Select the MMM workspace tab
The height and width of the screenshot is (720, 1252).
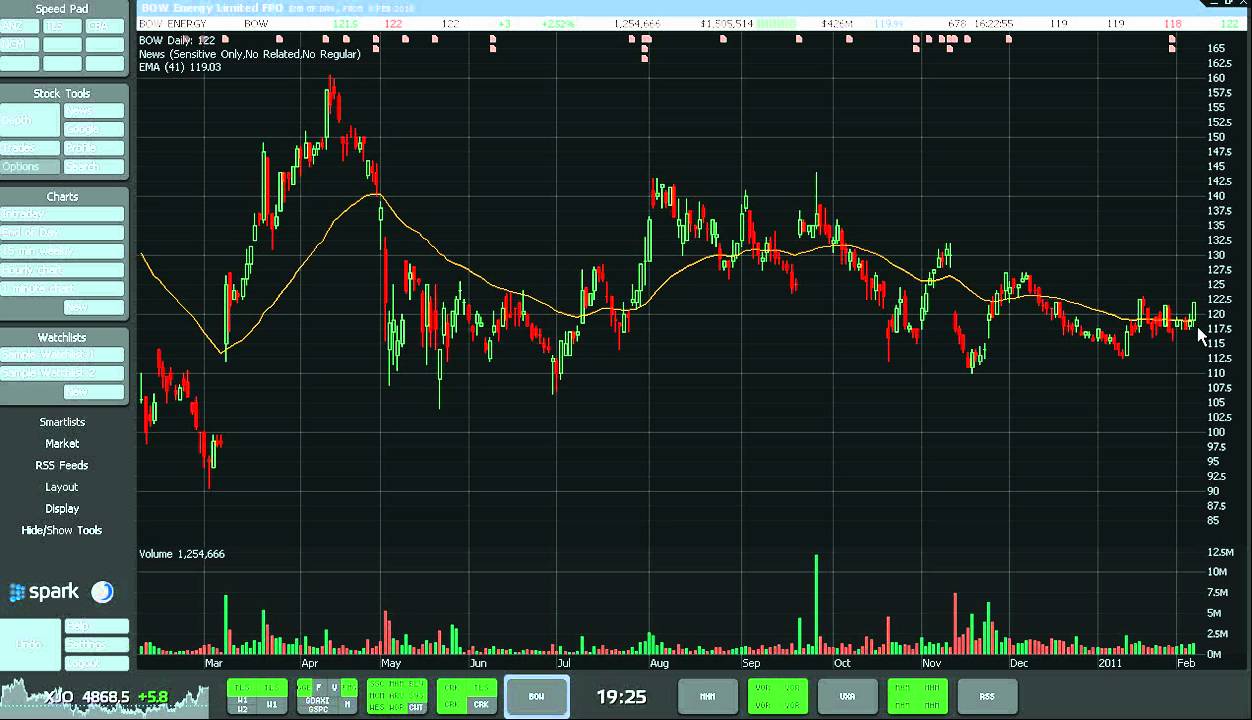708,696
